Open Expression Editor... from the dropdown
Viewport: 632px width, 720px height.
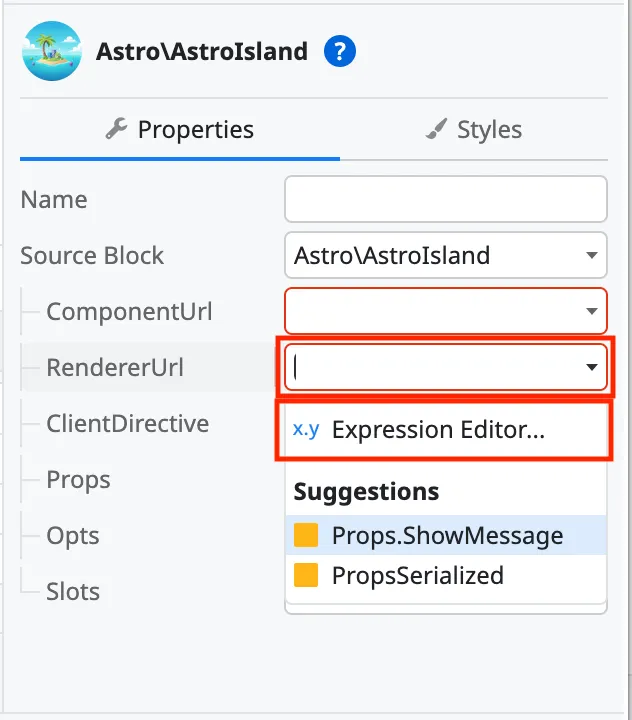click(x=438, y=430)
